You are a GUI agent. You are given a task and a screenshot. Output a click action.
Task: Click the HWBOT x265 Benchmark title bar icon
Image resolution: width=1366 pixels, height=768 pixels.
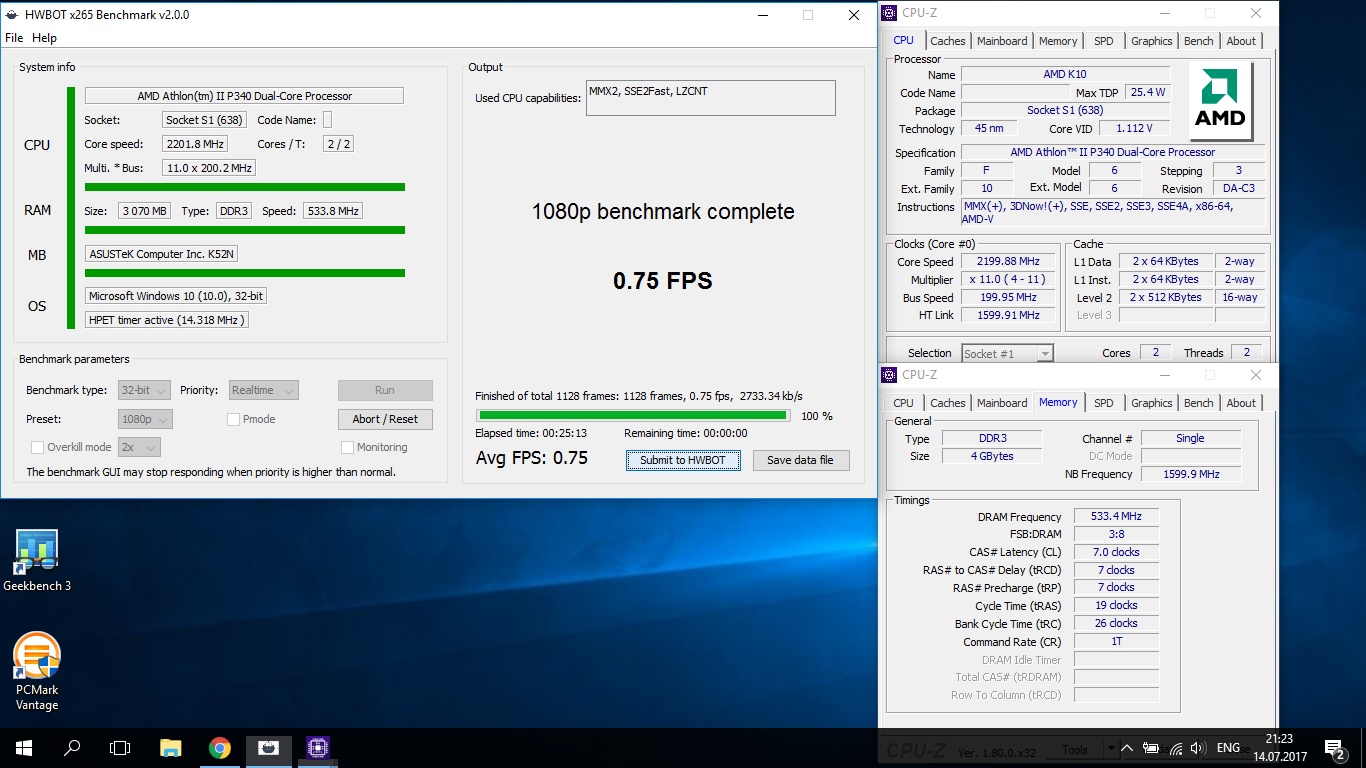pos(12,15)
